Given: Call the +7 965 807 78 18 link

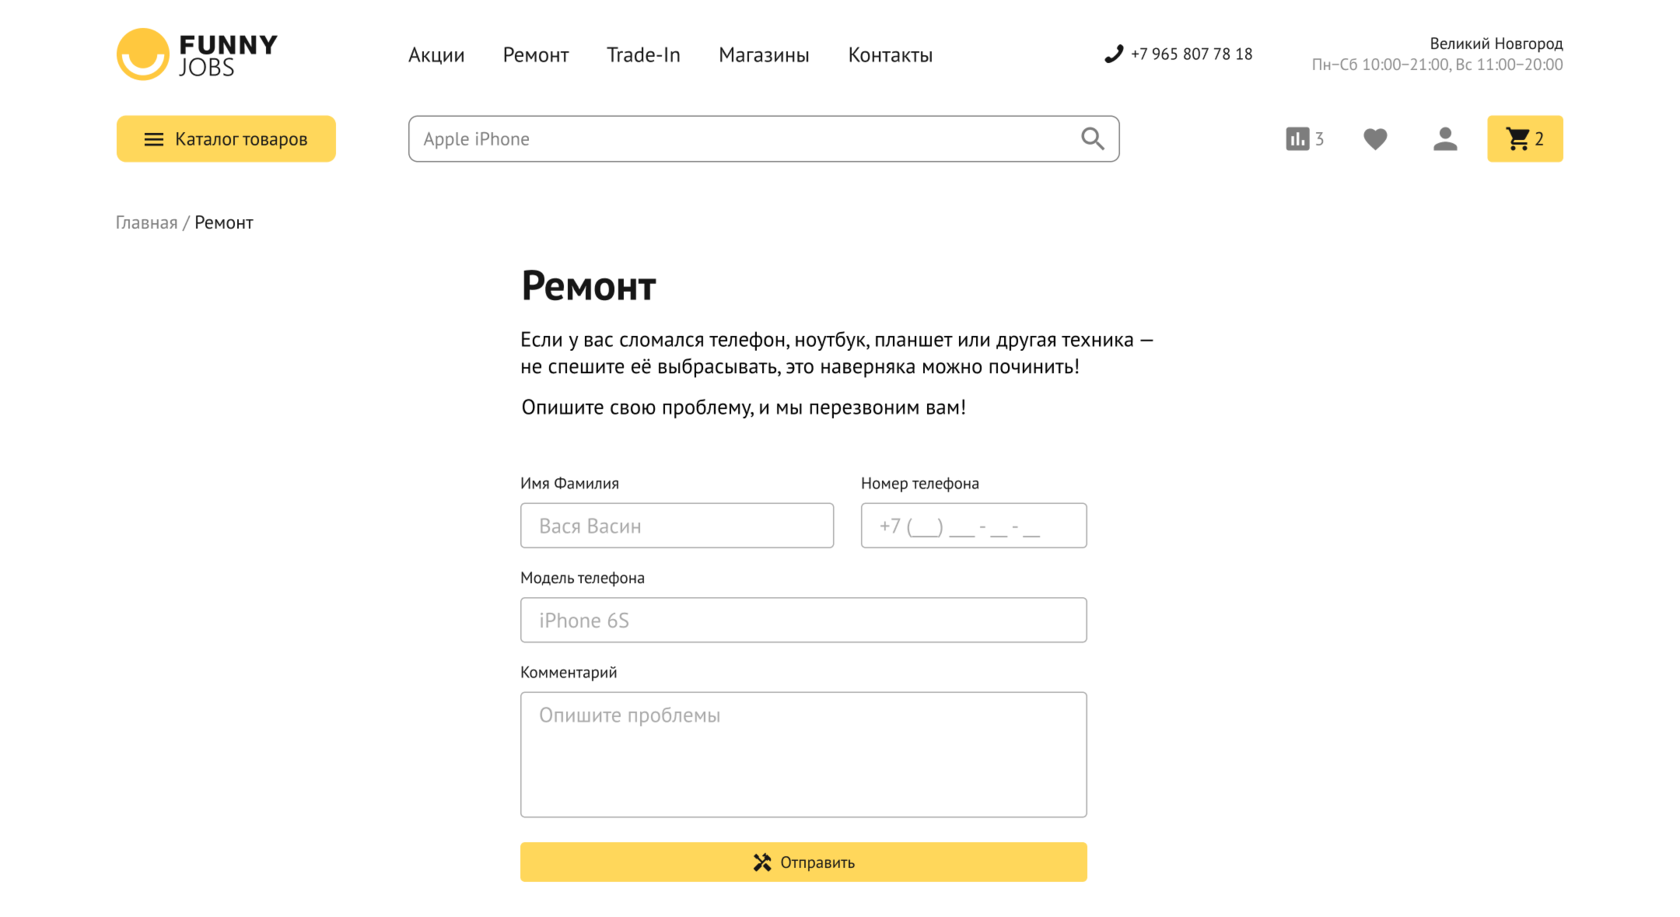Looking at the screenshot, I should pos(1191,54).
